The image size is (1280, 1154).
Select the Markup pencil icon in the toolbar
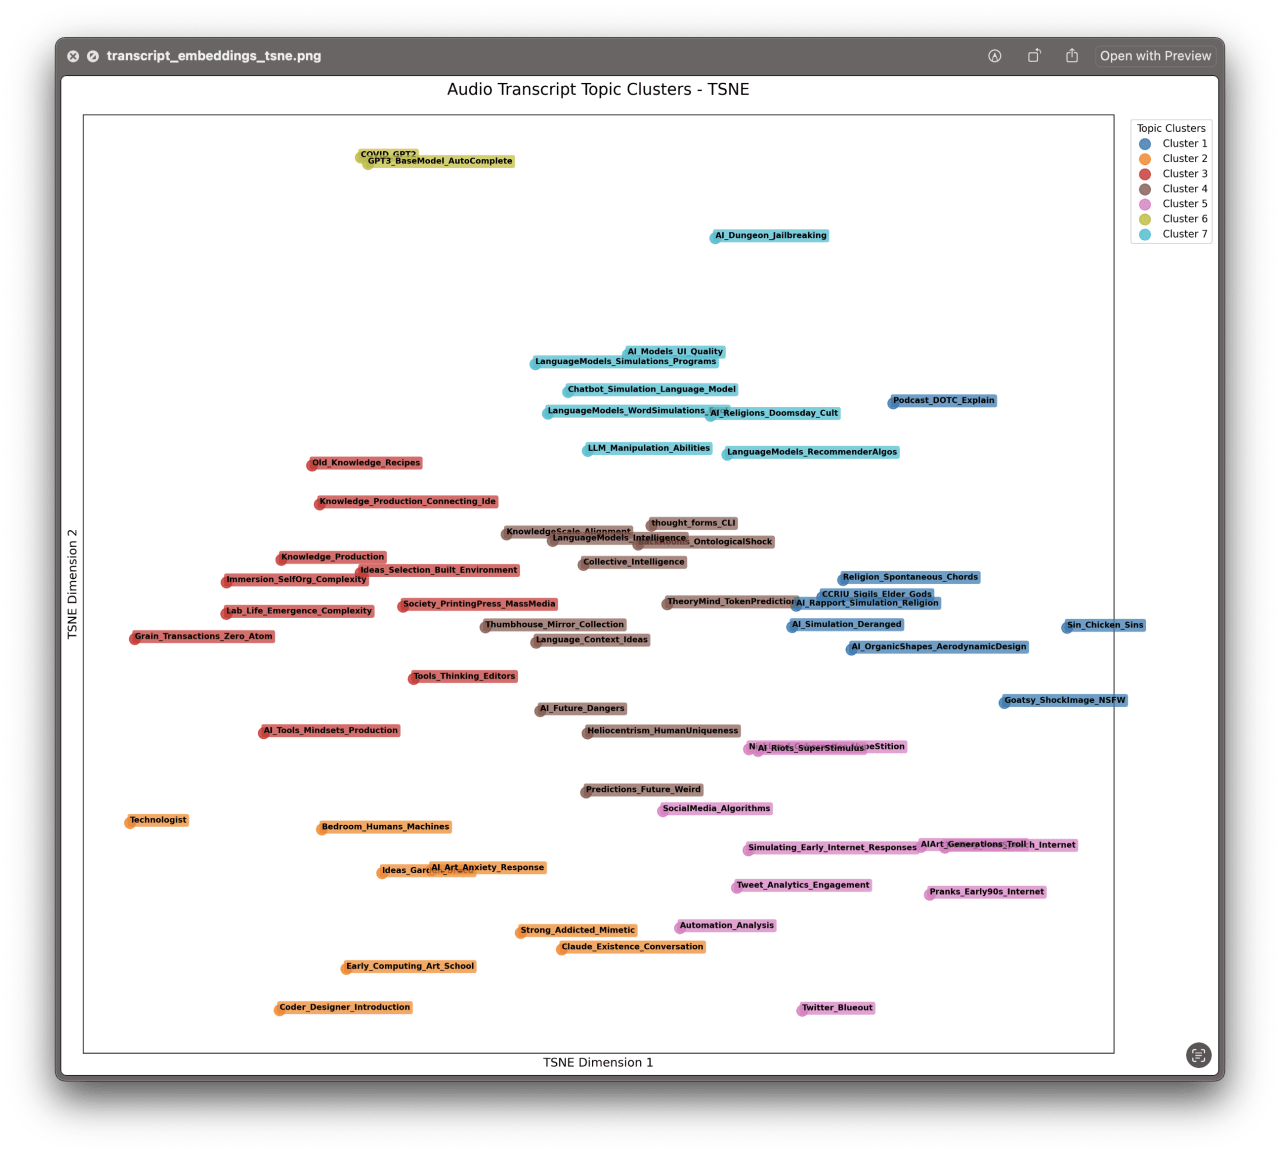click(995, 56)
